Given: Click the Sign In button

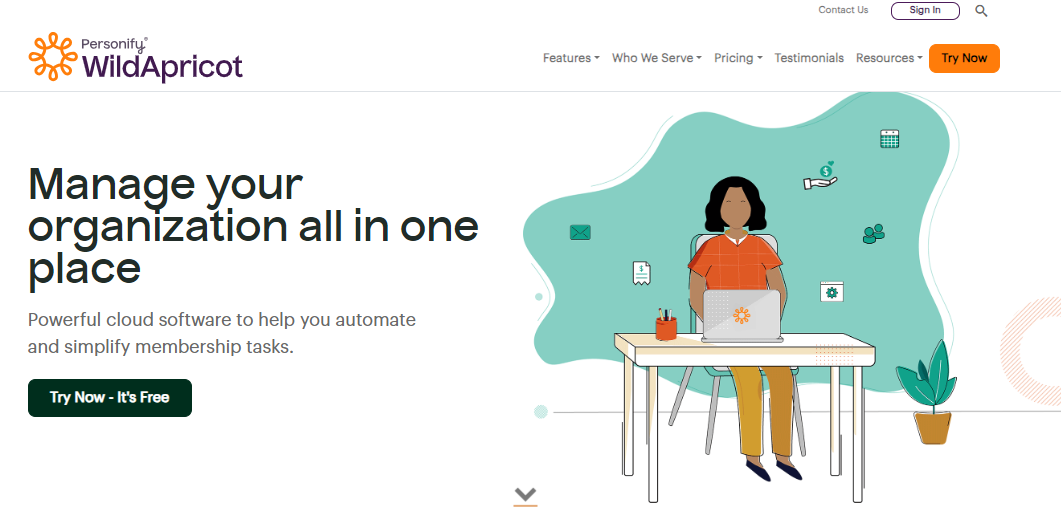Looking at the screenshot, I should pos(925,11).
